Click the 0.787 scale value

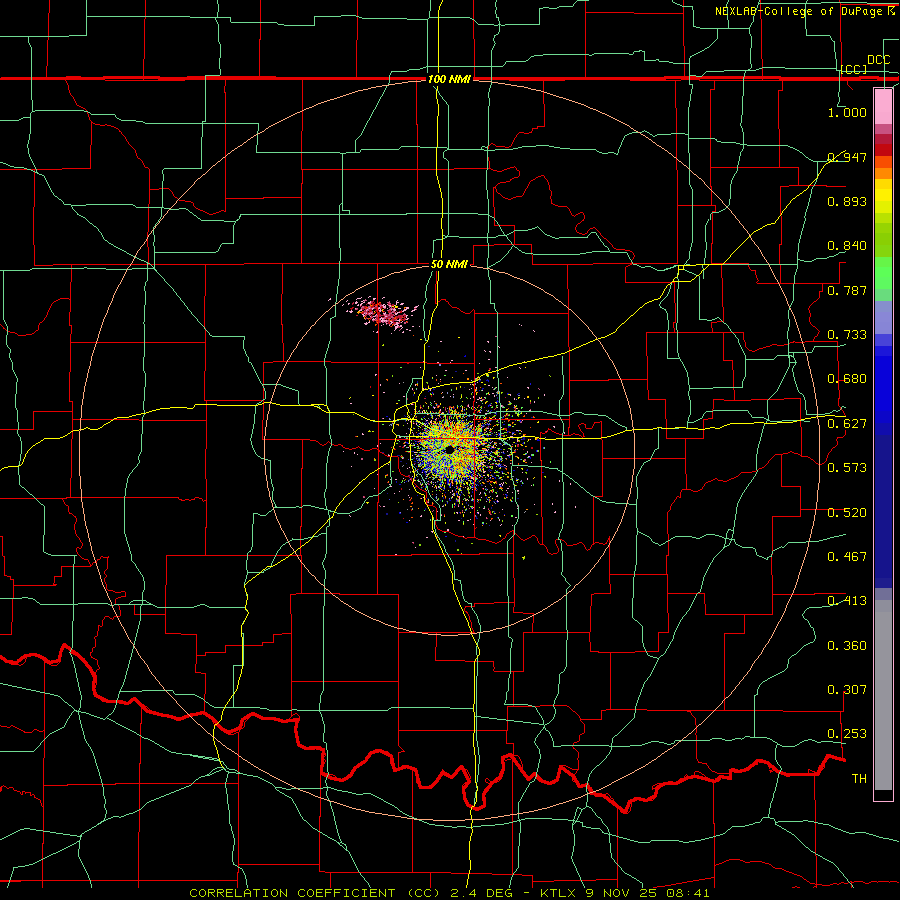click(847, 290)
